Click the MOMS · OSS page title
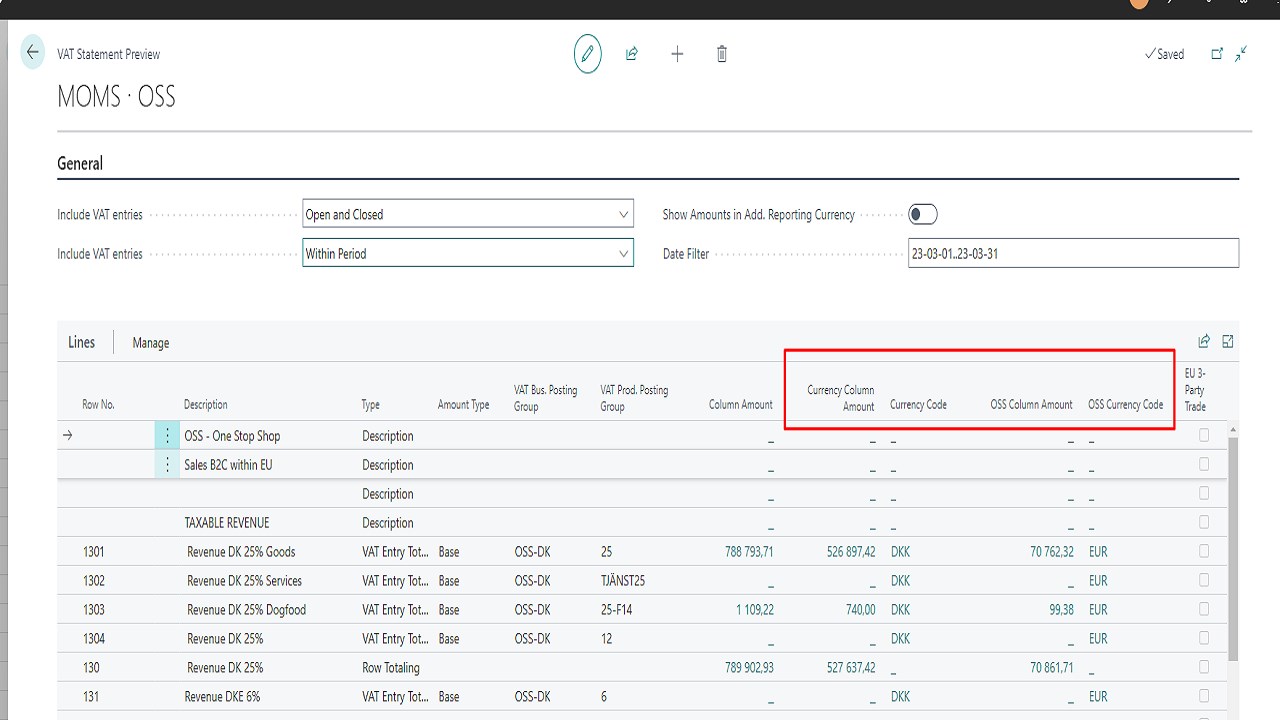The height and width of the screenshot is (720, 1280). pyautogui.click(x=116, y=97)
